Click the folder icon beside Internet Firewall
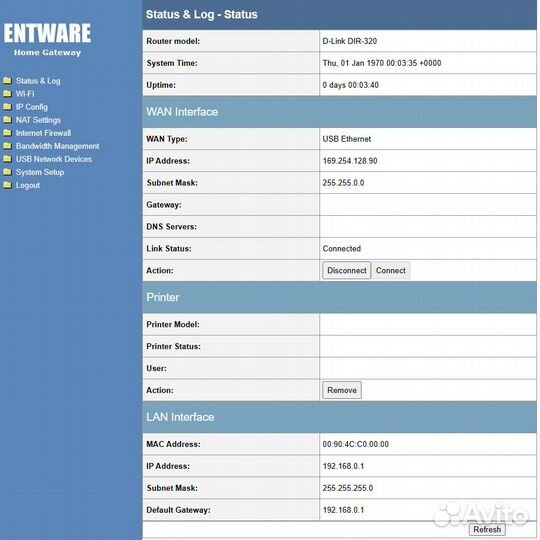Image resolution: width=540 pixels, height=540 pixels. click(7, 133)
